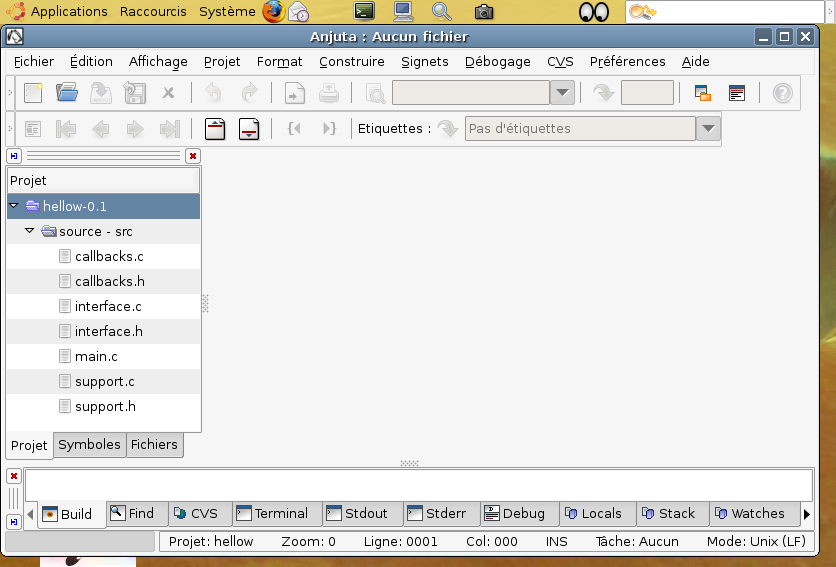Toggle the message window icon
The image size is (836, 567).
pos(737,93)
